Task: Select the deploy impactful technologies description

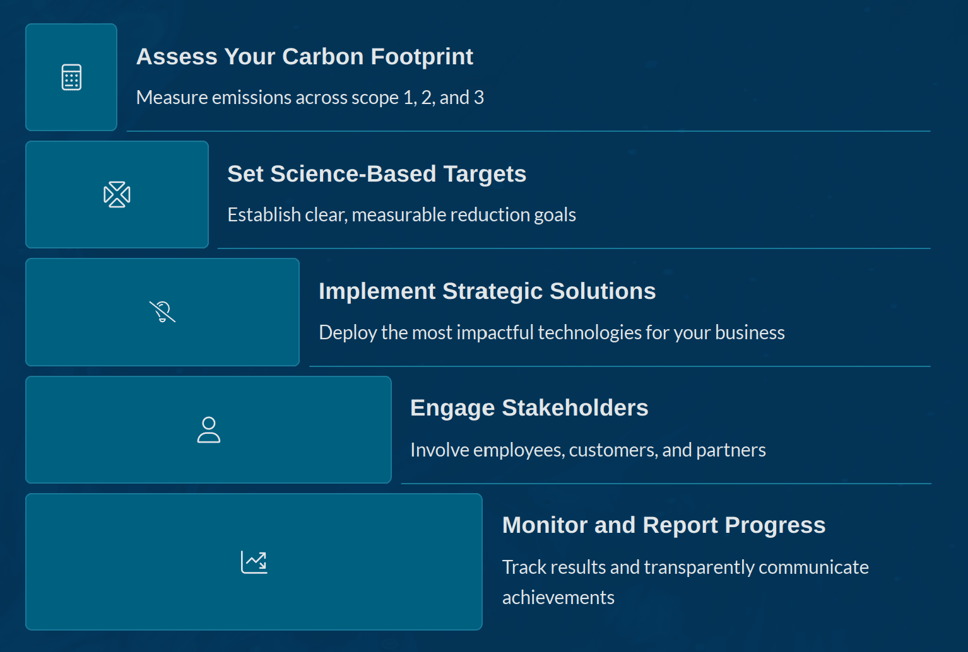Action: (x=550, y=332)
